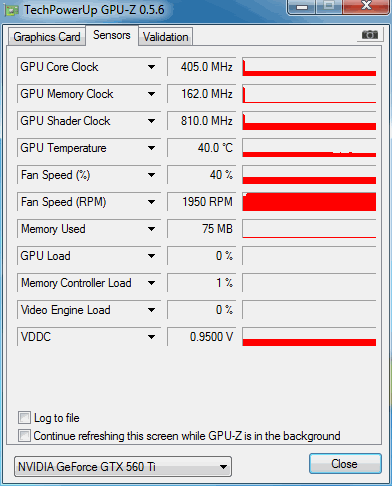This screenshot has height=486, width=392.
Task: Switch to the Graphics Card tab
Action: [x=47, y=37]
